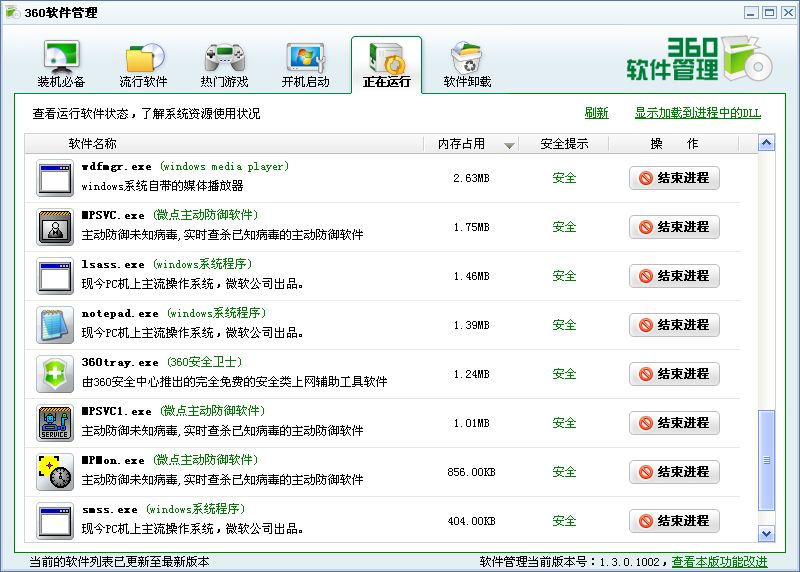Select the 856.00KB memory value
The height and width of the screenshot is (572, 800).
tap(471, 472)
